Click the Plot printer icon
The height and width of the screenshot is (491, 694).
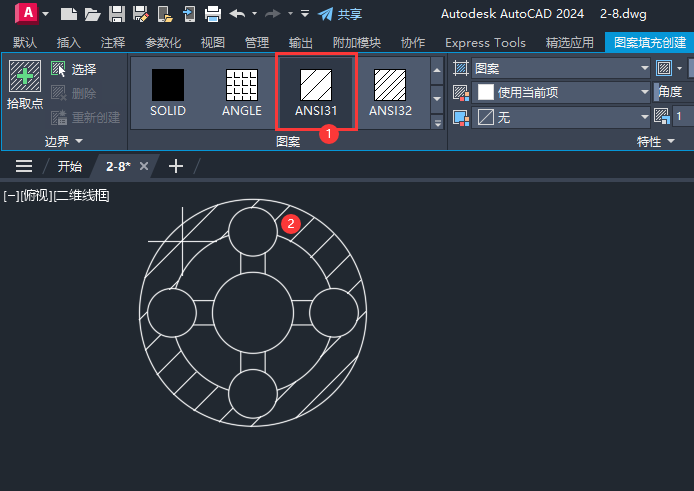click(213, 14)
